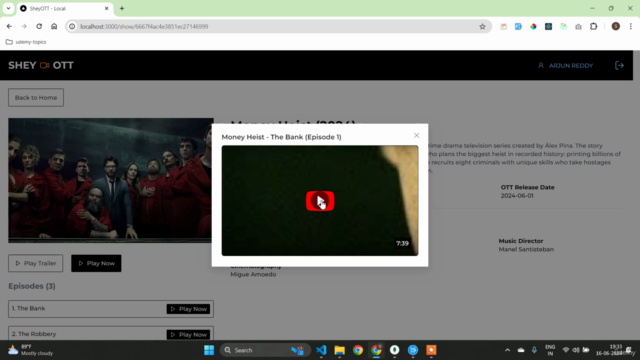Bookmark this page with star icon
The height and width of the screenshot is (360, 640).
482,27
